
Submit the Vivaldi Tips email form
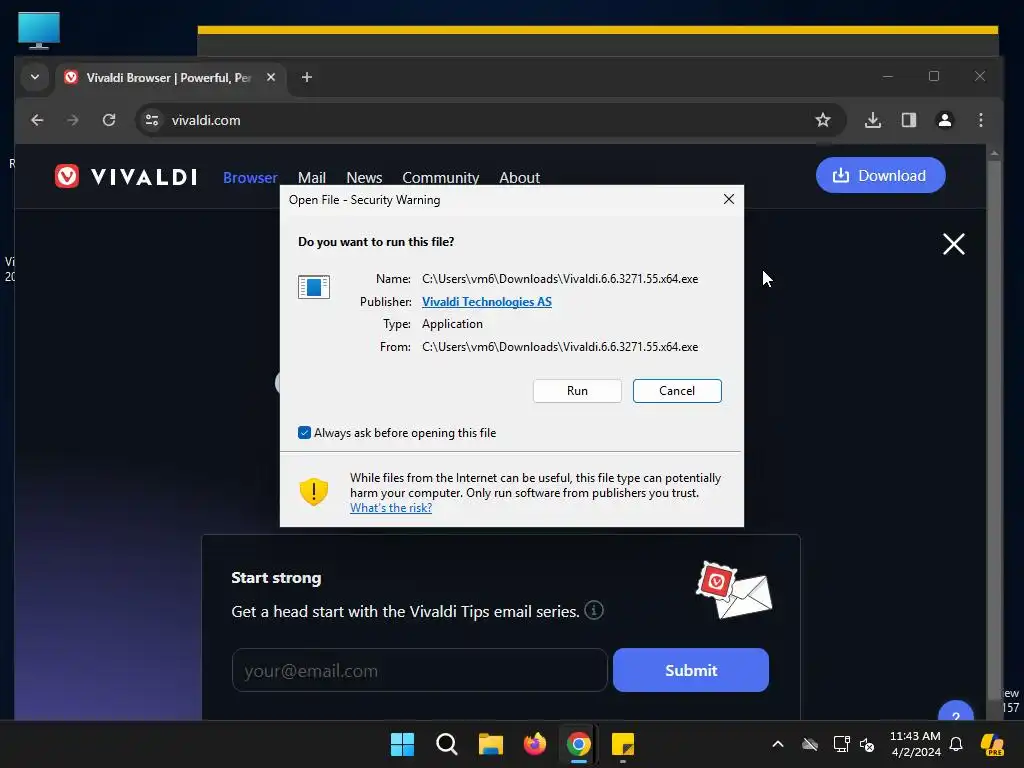pyautogui.click(x=690, y=670)
